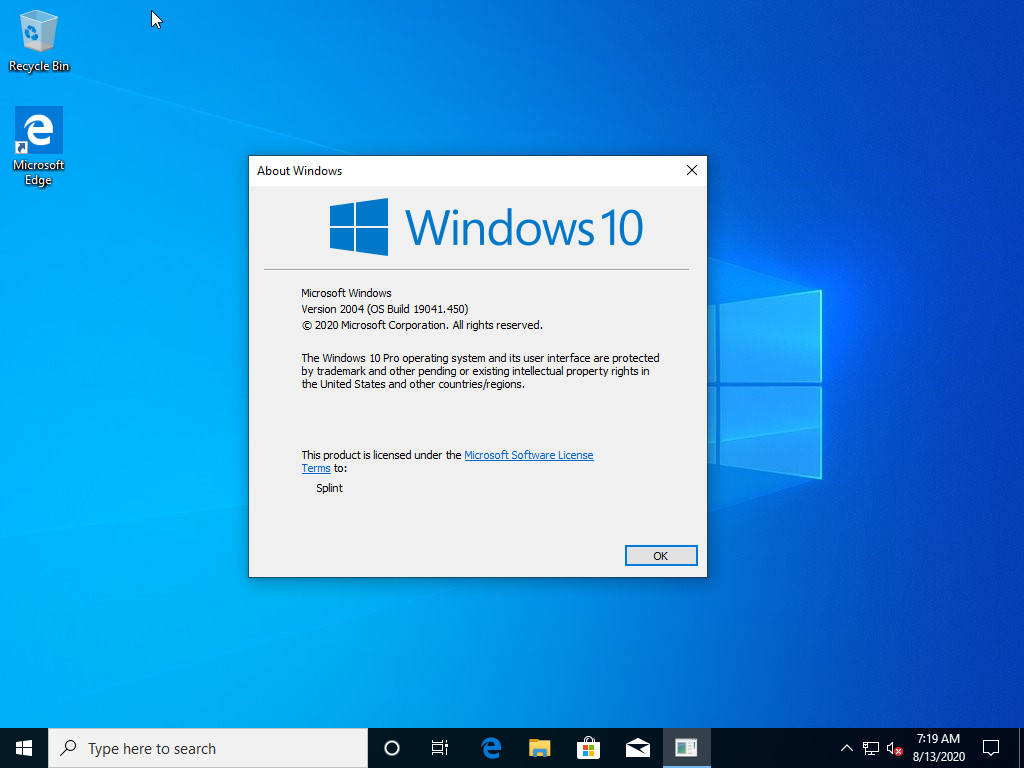This screenshot has height=768, width=1024.
Task: Open the network status tray icon
Action: [x=871, y=748]
